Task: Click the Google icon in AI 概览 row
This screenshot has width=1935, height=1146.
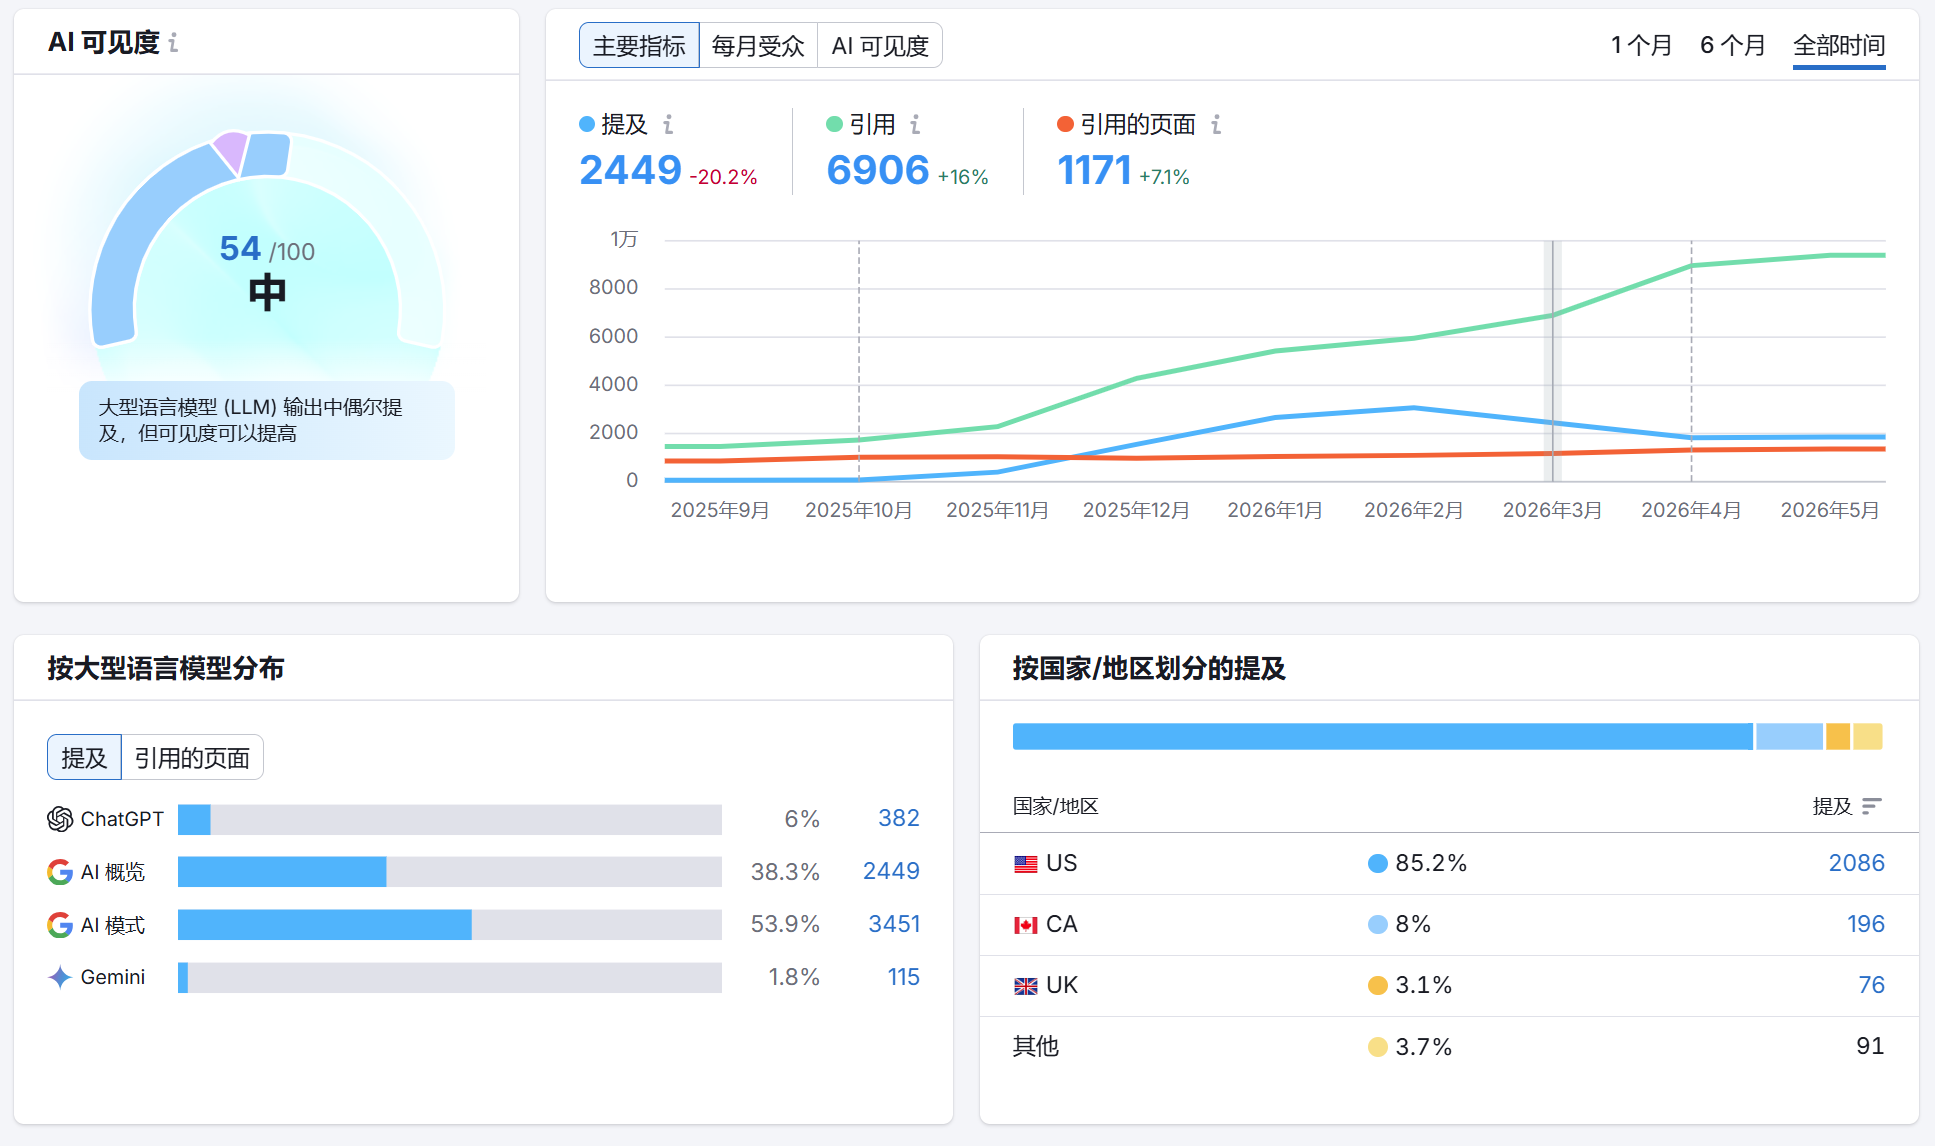Action: [x=60, y=872]
